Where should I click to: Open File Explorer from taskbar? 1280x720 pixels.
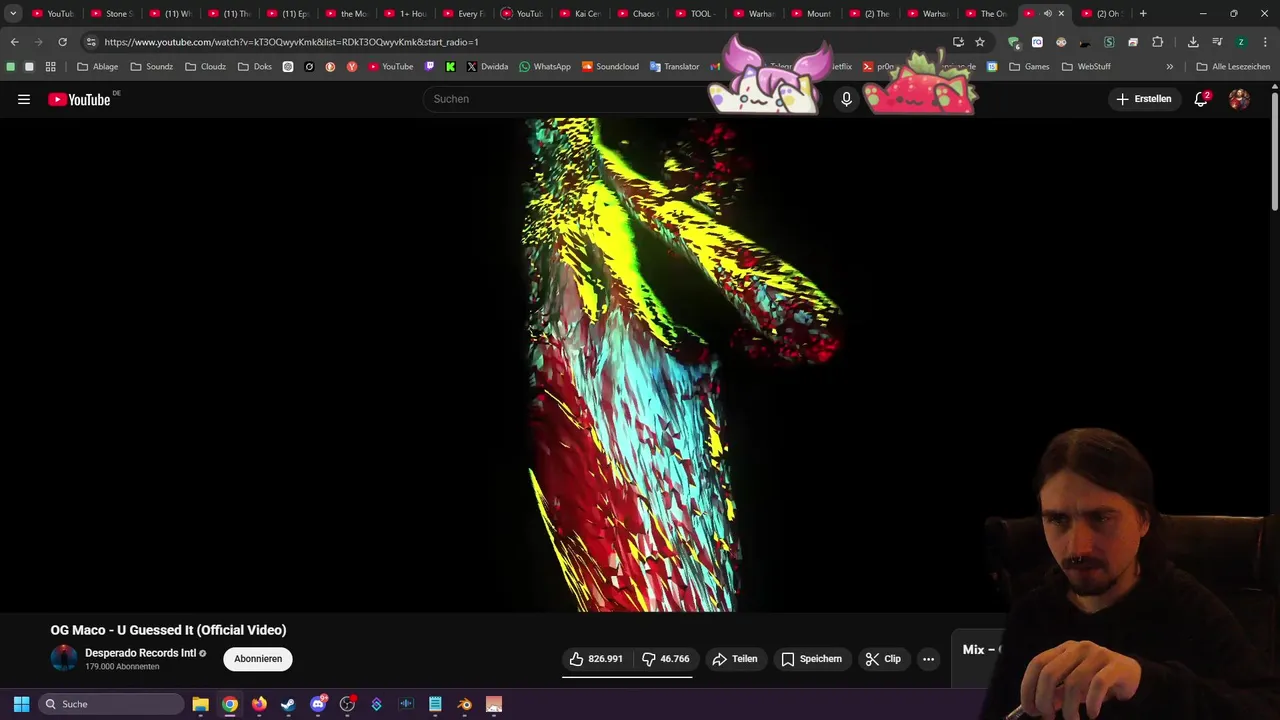pos(200,704)
